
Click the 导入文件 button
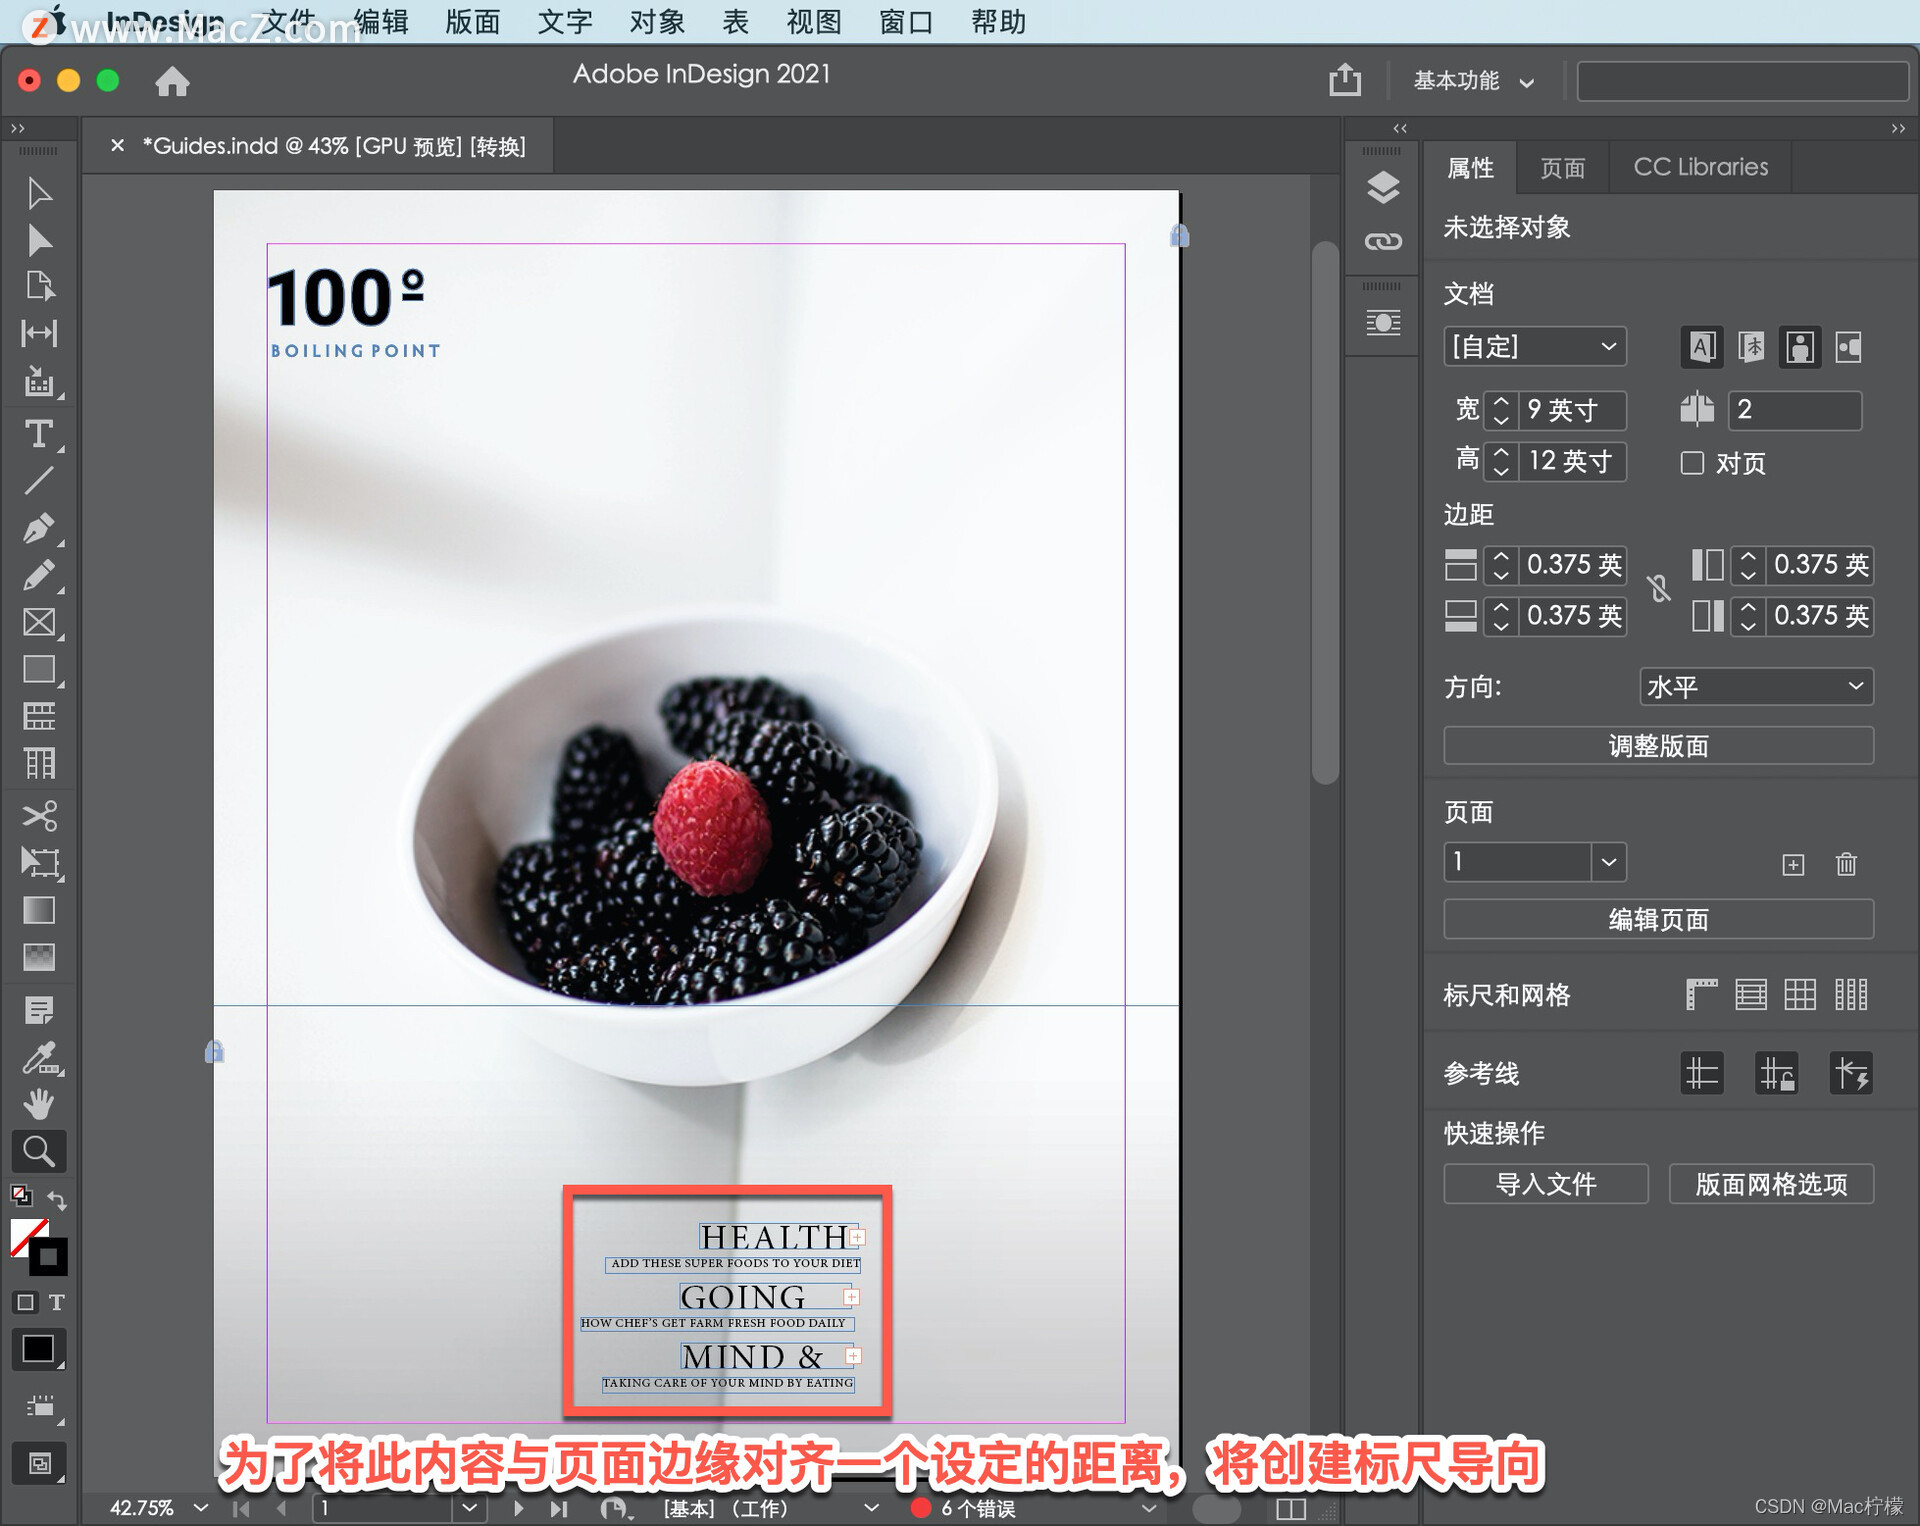[x=1545, y=1184]
